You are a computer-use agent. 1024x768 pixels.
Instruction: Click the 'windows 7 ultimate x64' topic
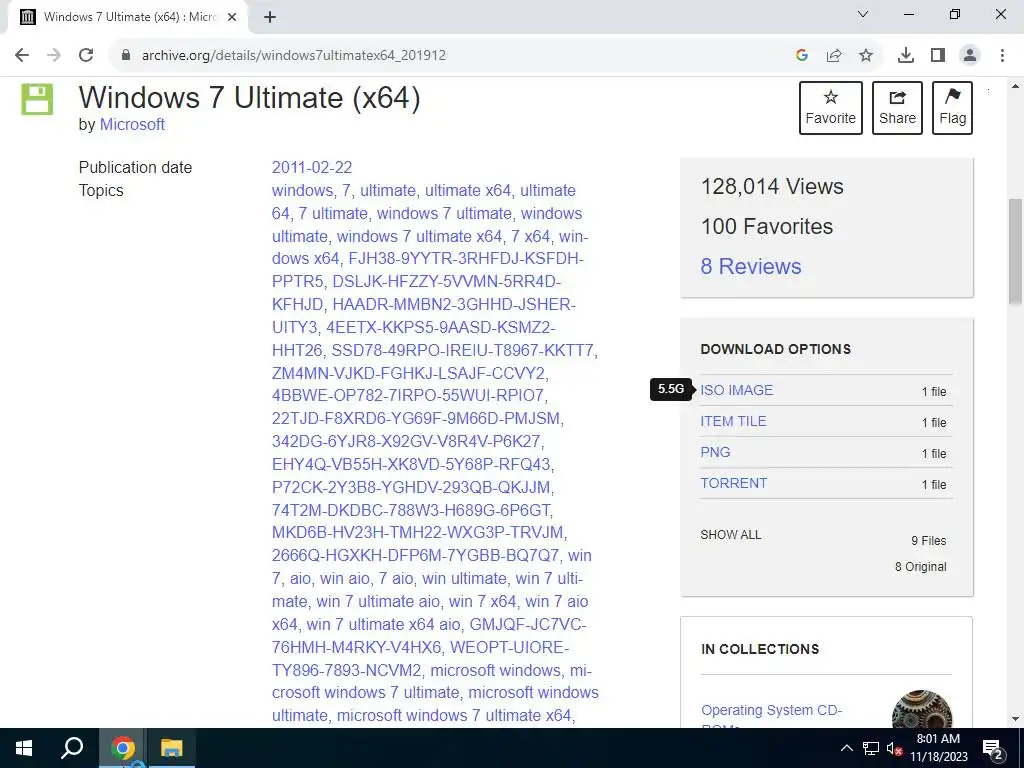pyautogui.click(x=419, y=236)
